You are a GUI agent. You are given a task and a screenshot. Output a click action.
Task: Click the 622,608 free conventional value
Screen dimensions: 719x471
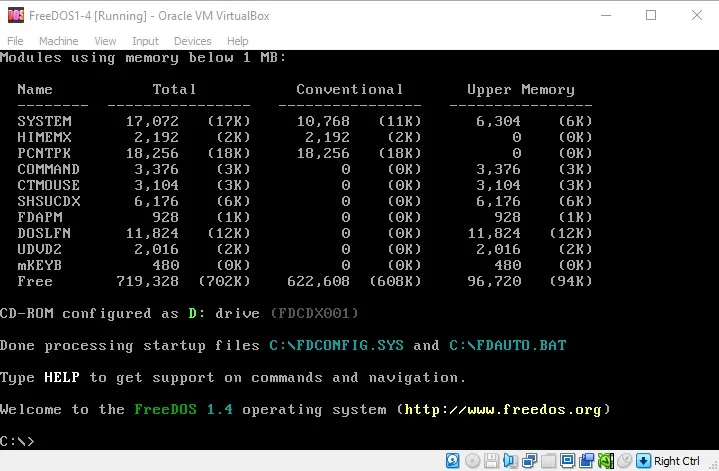point(318,281)
